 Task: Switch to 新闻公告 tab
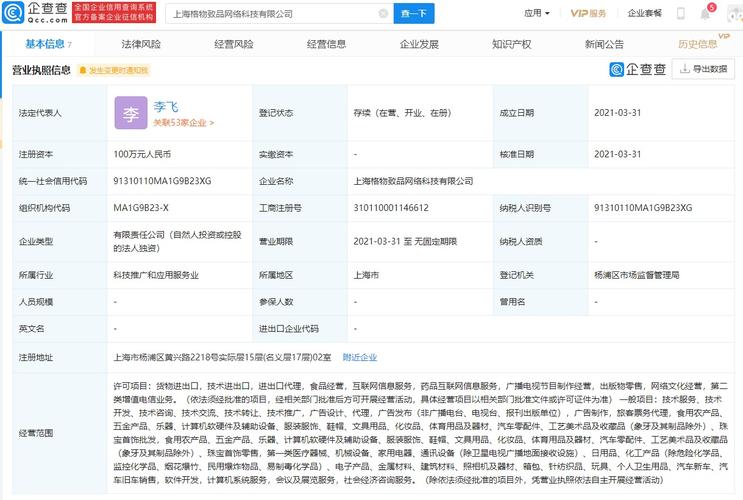604,44
